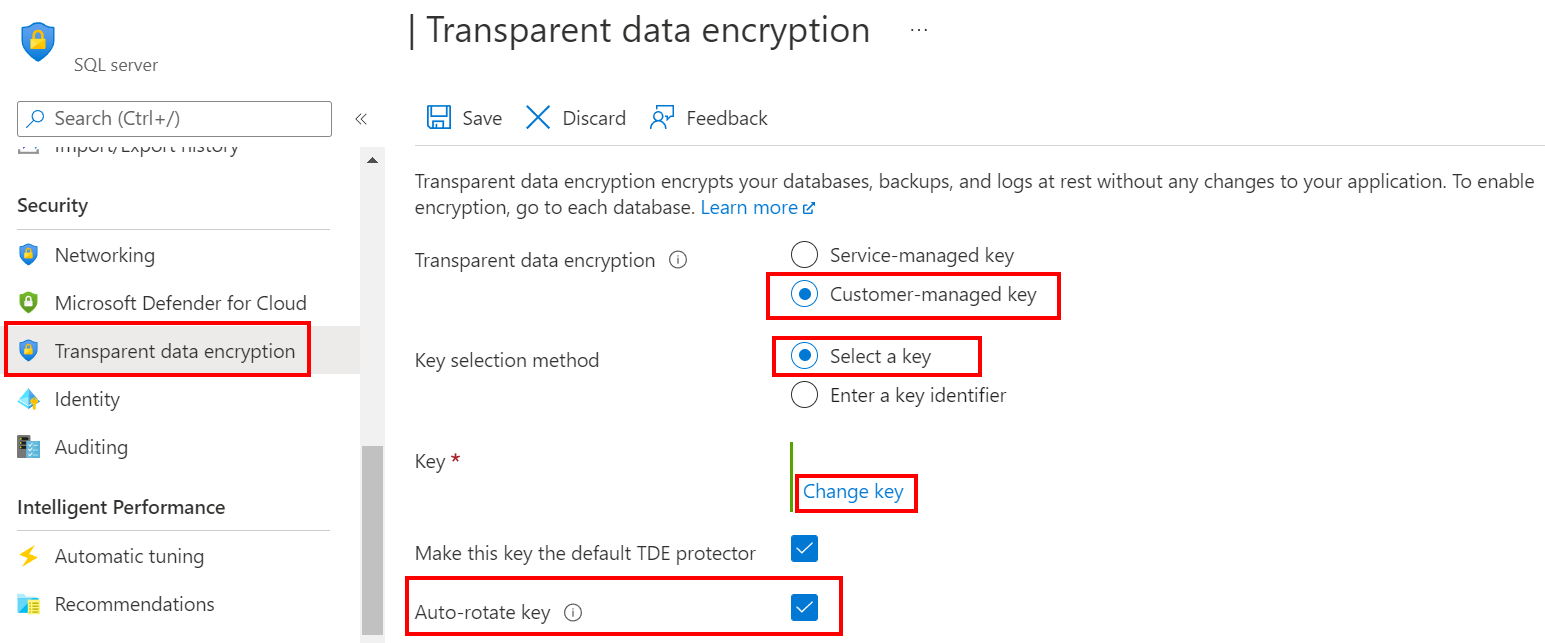The height and width of the screenshot is (643, 1545).
Task: Open the more options ellipsis in title
Action: (918, 31)
